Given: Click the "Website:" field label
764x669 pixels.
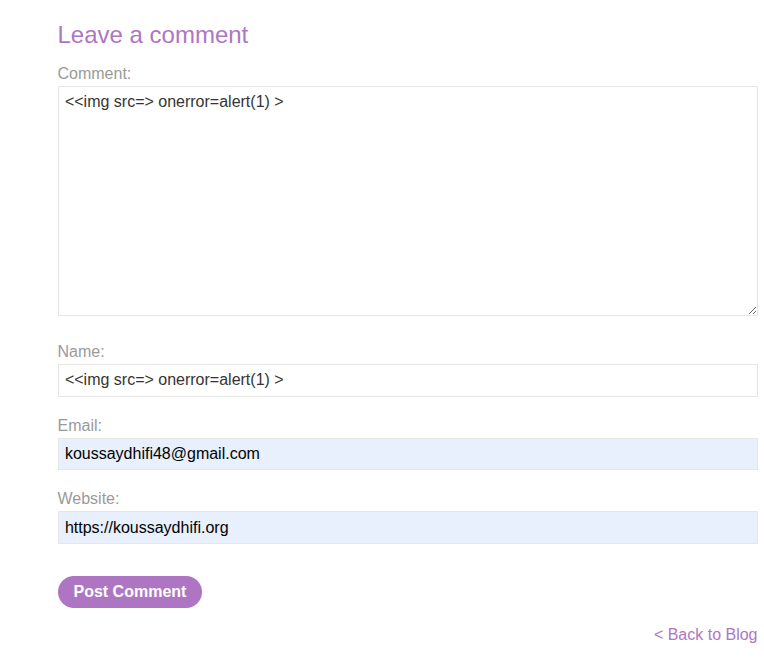Looking at the screenshot, I should point(88,499).
